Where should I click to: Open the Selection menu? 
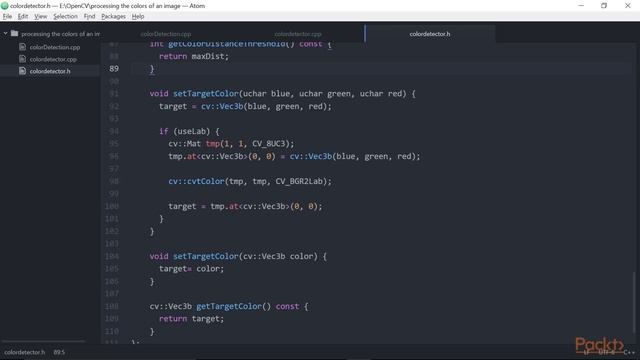pos(65,16)
